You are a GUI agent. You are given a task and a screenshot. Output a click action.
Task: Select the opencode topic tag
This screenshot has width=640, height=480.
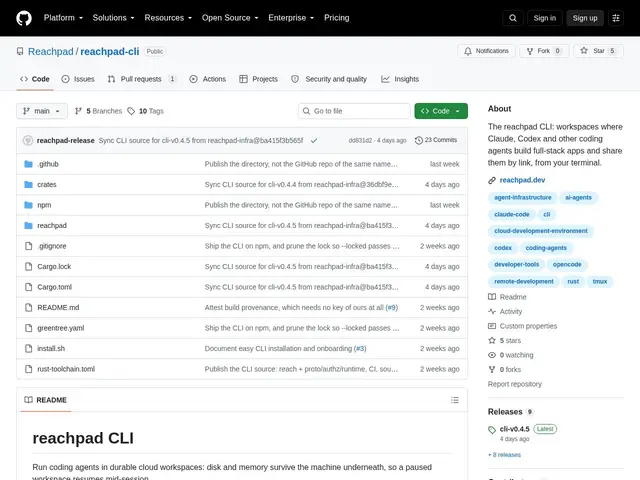click(567, 264)
